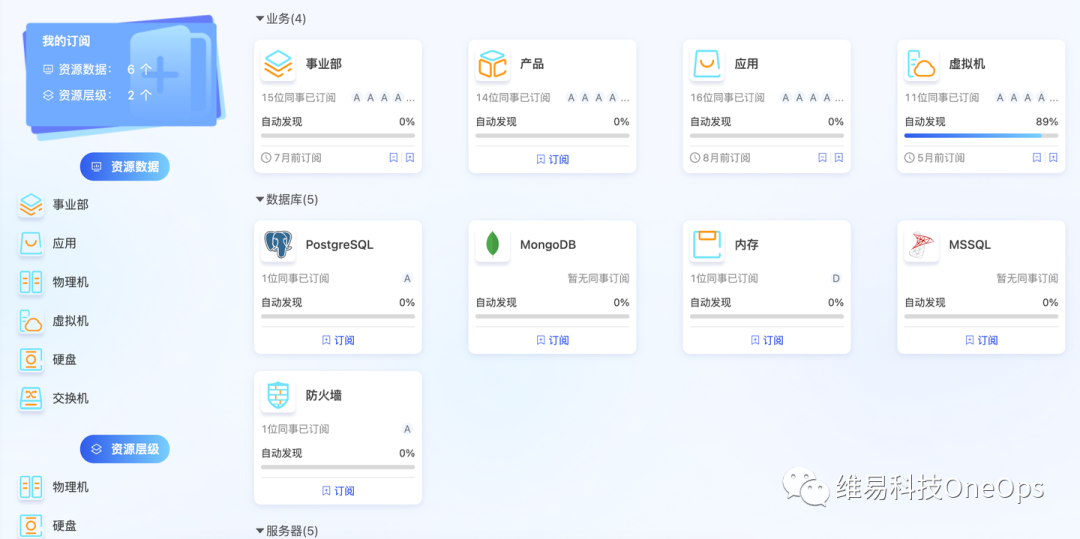
Task: Open the MongoDB leaf icon
Action: pos(492,245)
